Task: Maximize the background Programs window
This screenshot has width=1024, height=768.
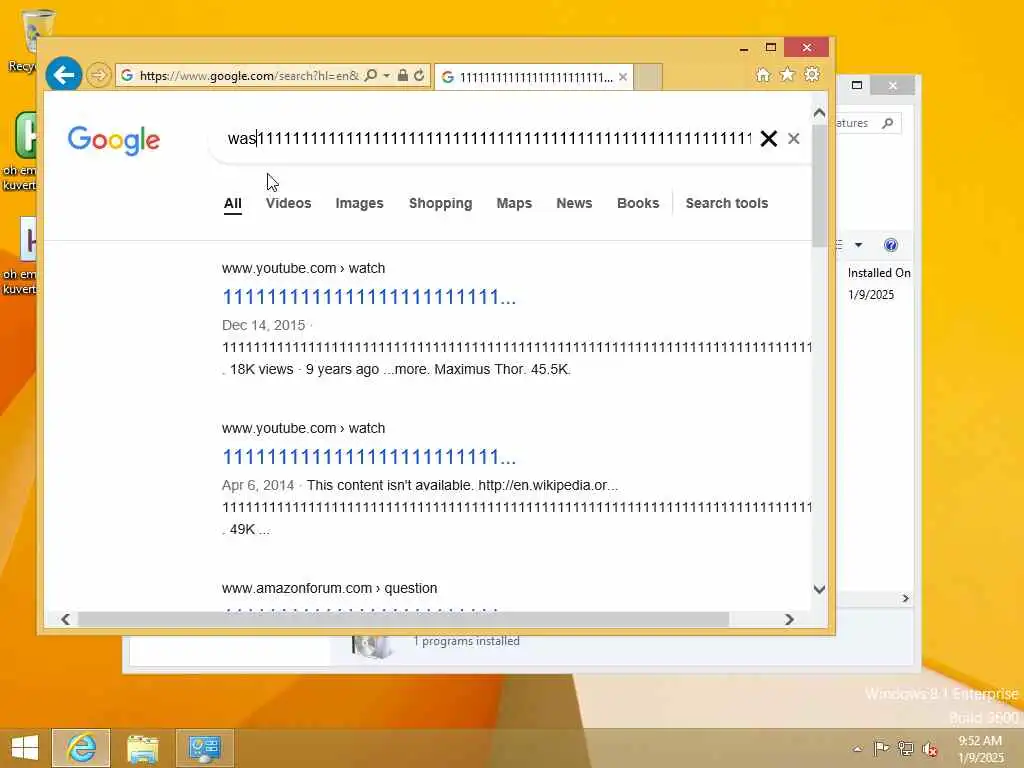Action: pyautogui.click(x=857, y=85)
